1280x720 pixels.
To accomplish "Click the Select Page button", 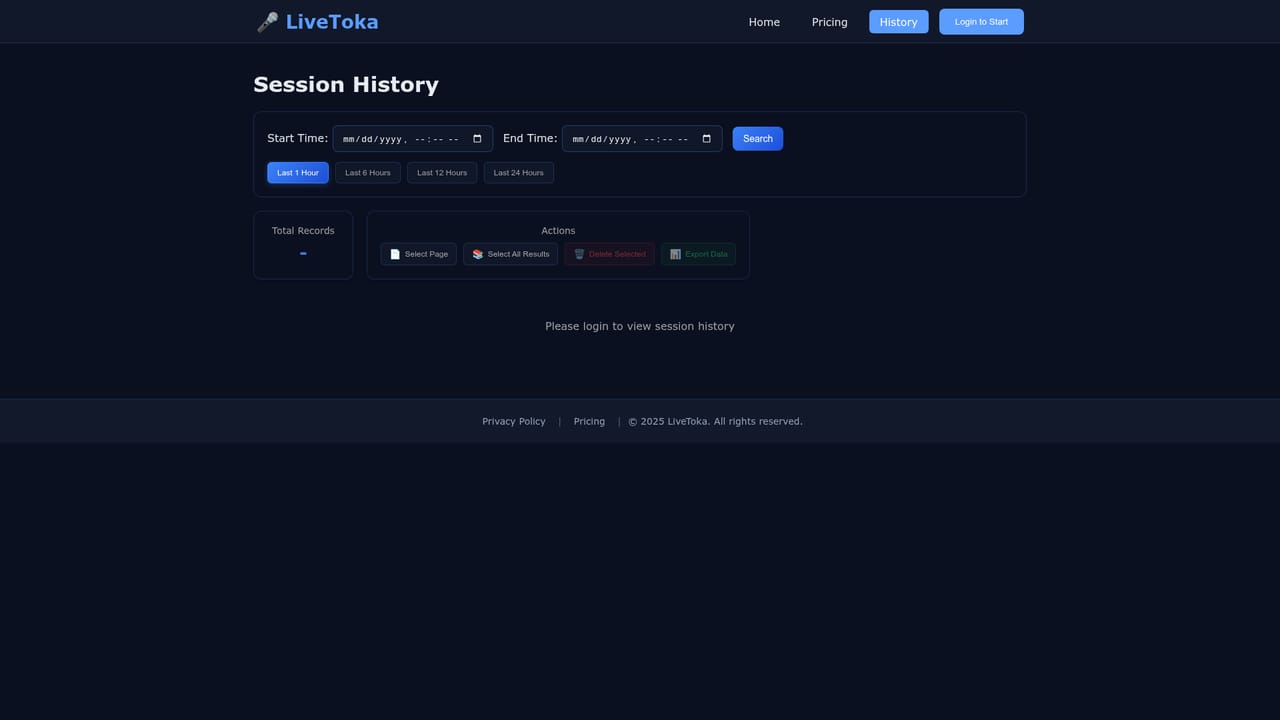I will (419, 254).
